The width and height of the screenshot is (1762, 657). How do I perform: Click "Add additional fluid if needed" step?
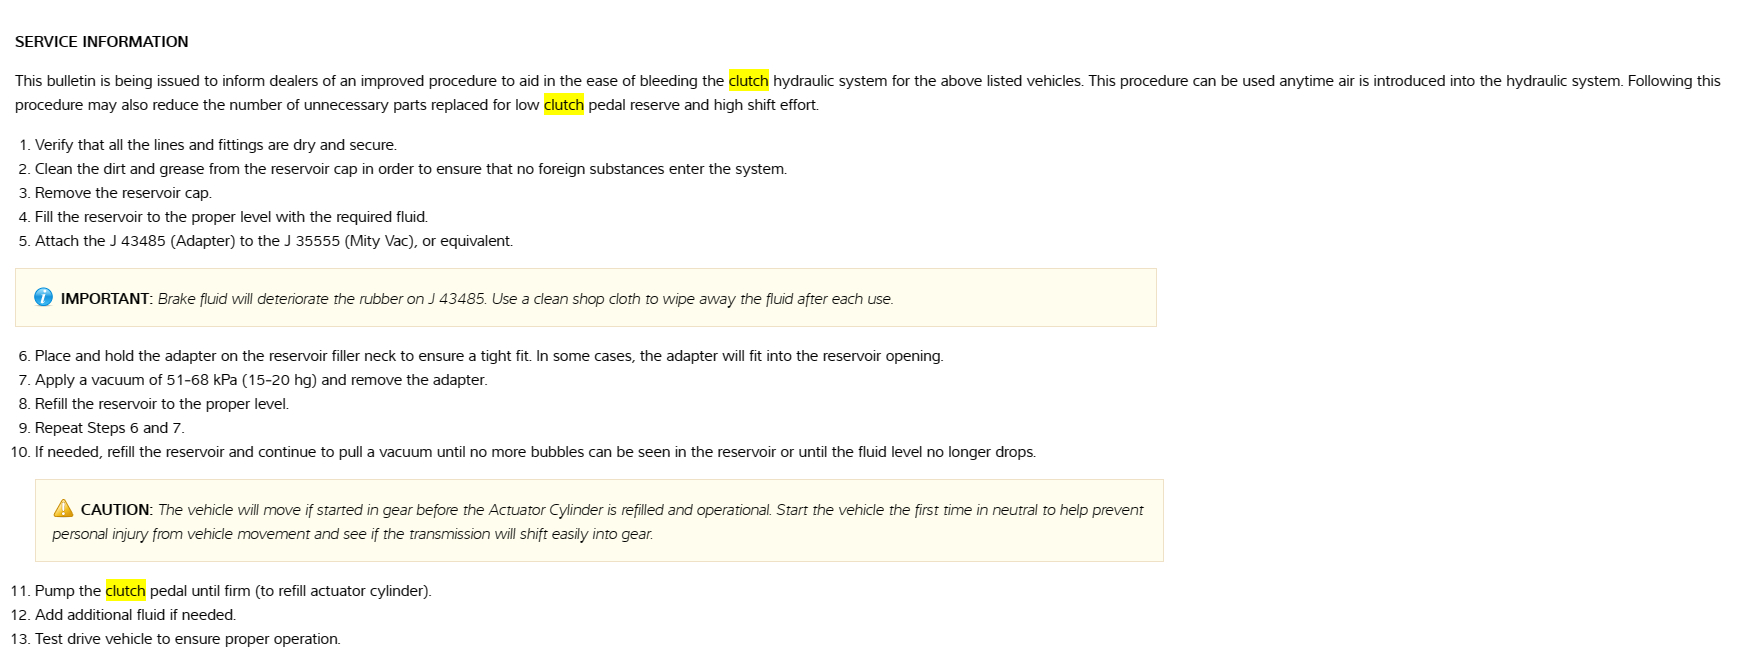point(135,615)
